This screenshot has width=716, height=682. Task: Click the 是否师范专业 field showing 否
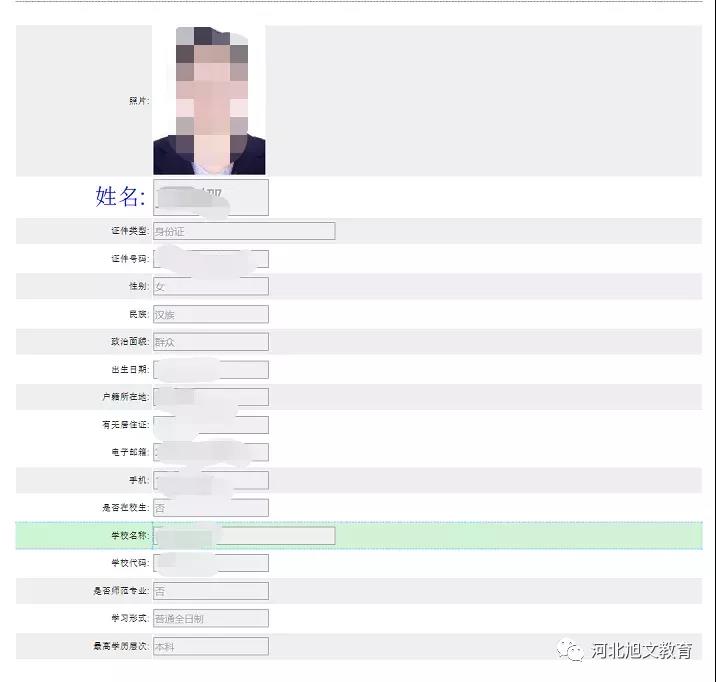point(211,591)
